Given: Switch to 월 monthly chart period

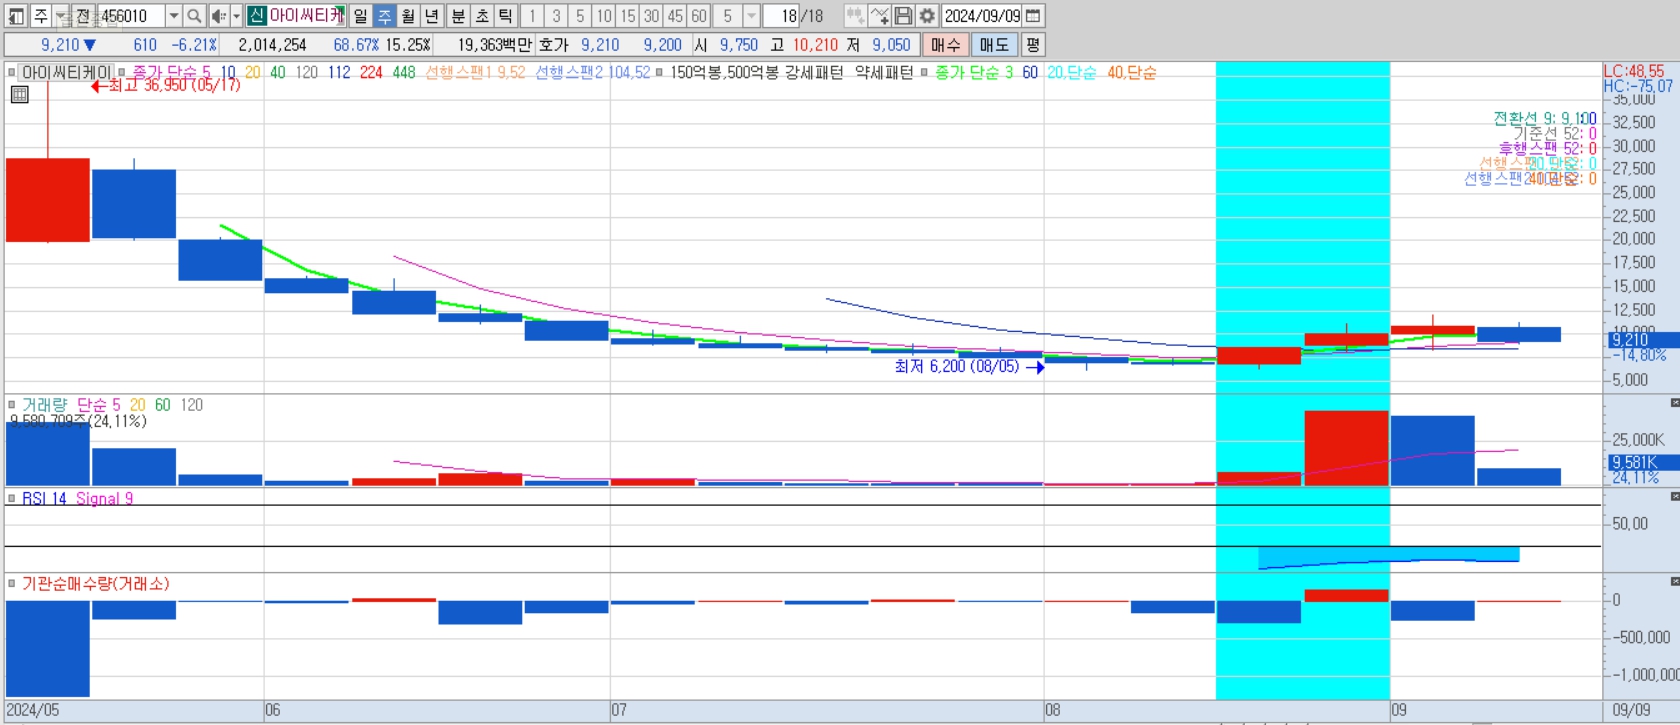Looking at the screenshot, I should tap(408, 16).
